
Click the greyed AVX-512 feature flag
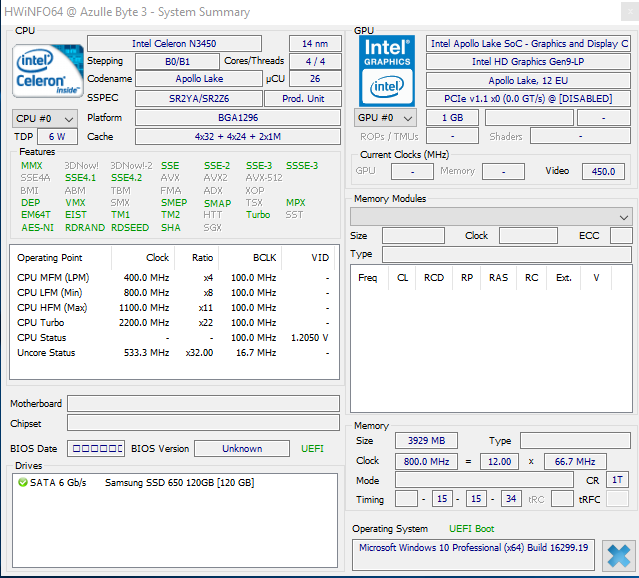pos(264,178)
